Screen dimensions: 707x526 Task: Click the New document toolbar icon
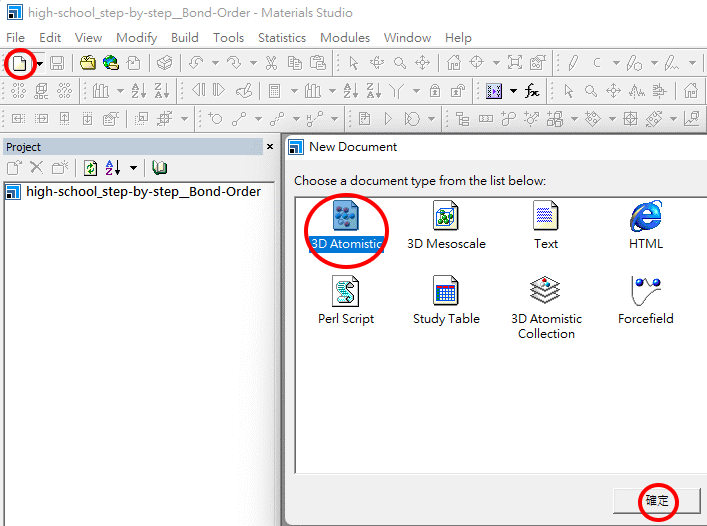[x=19, y=63]
